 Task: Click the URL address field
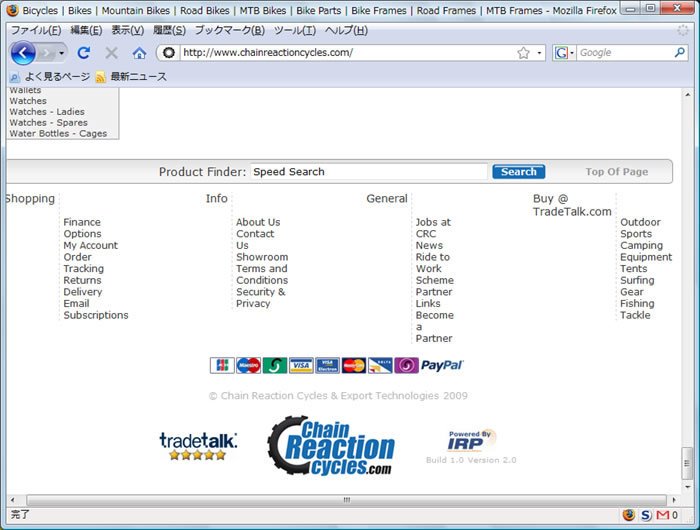347,53
